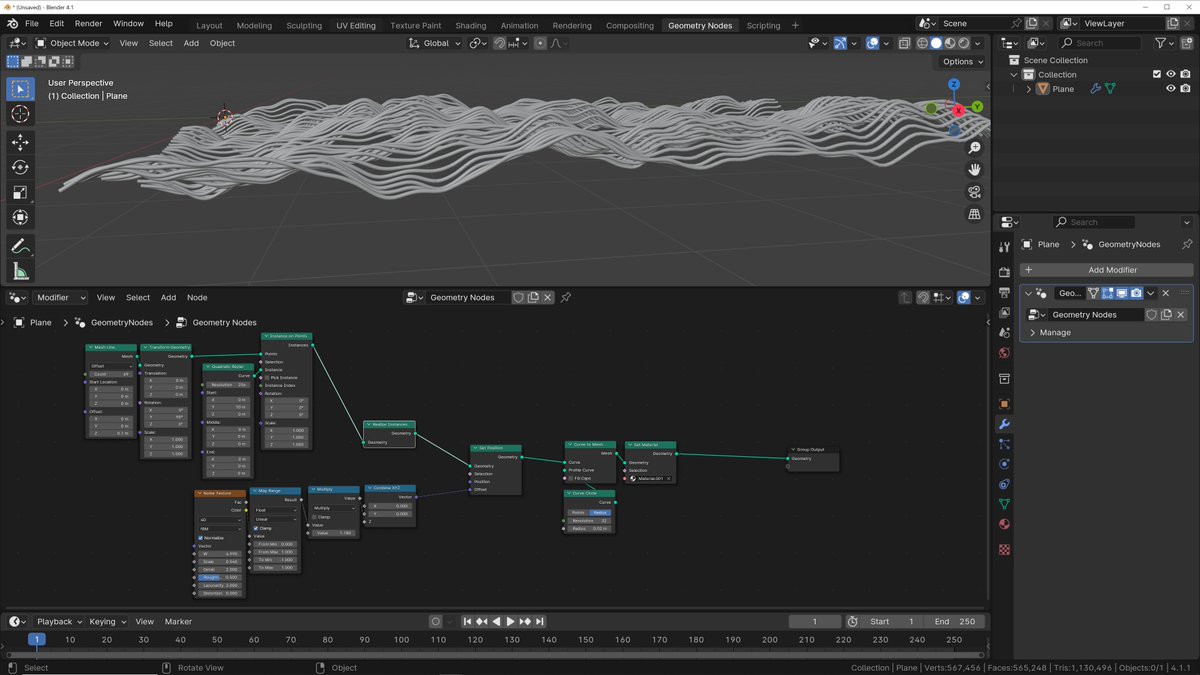Open the Material properties tab
1200x675 pixels.
(1004, 524)
